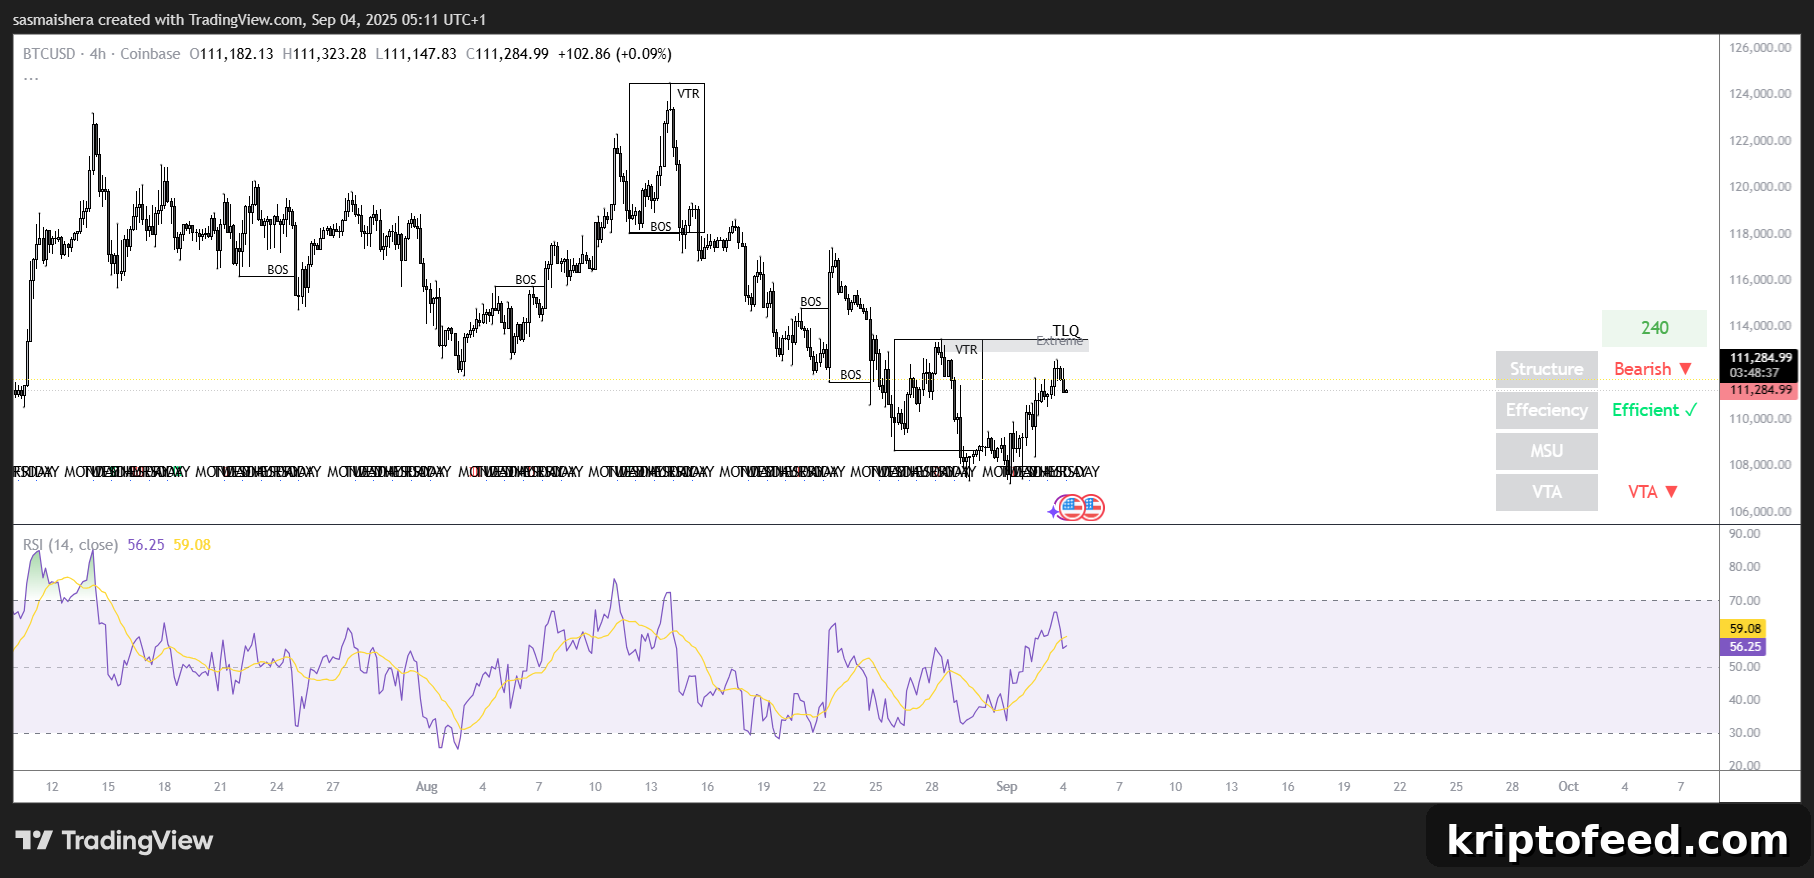Screen dimensions: 1814x878
Task: Click the BOS label inside the upper VTR box
Action: pos(661,227)
